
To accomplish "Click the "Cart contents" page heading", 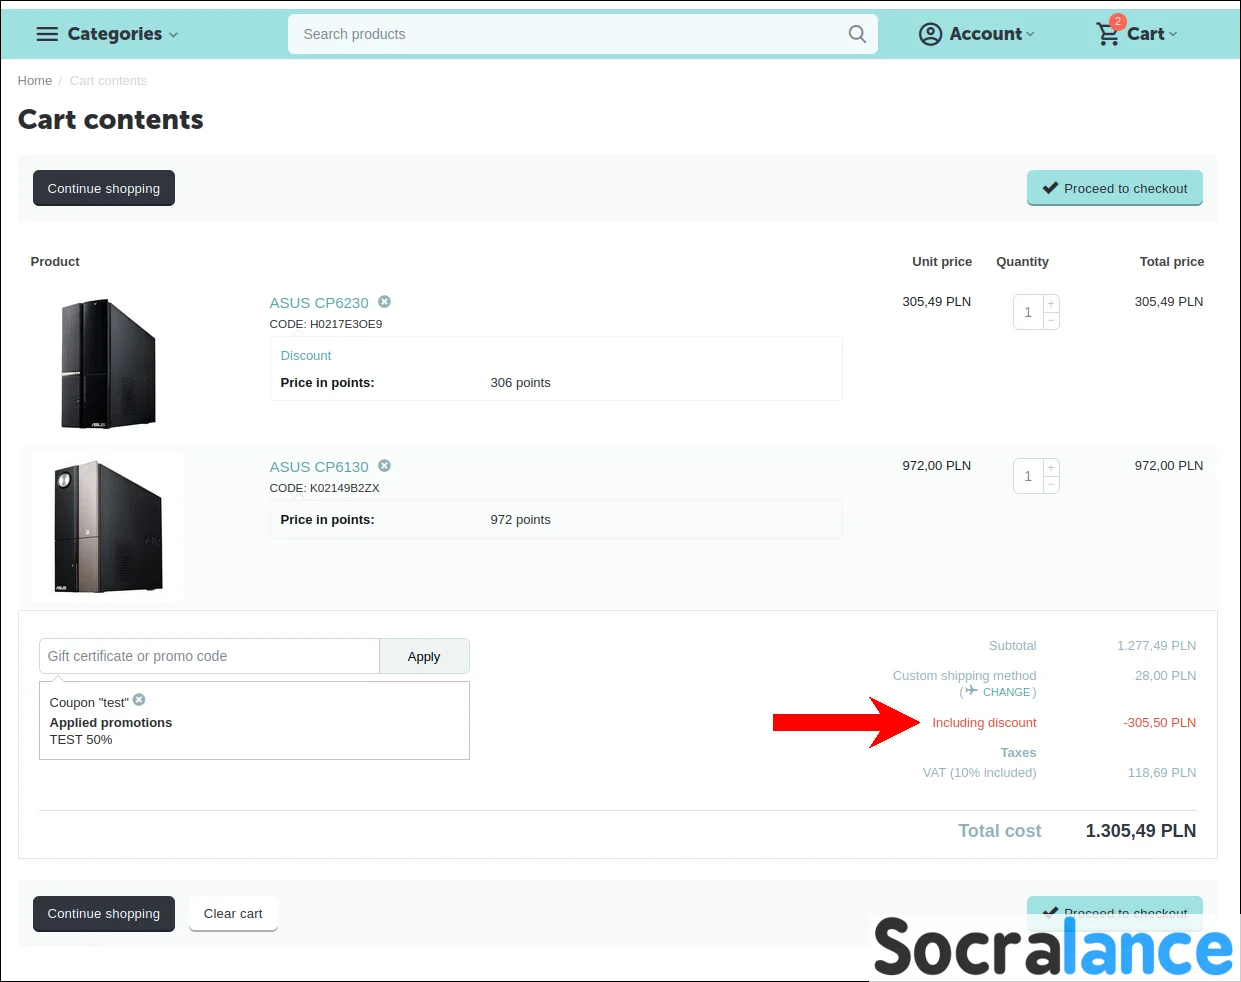I will (x=111, y=120).
